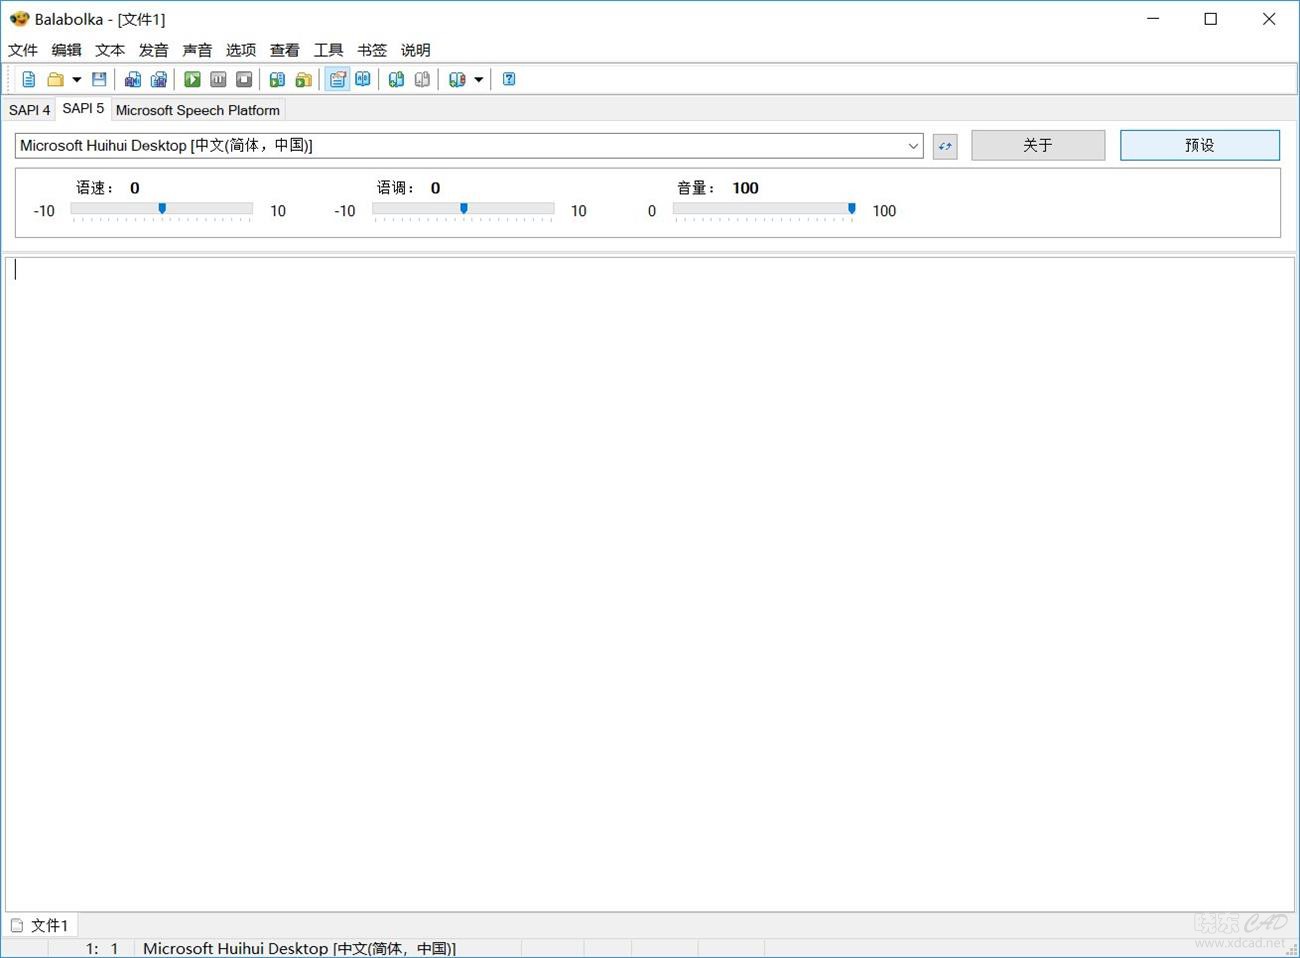The image size is (1300, 958).
Task: Open the 声音 menu
Action: point(197,50)
